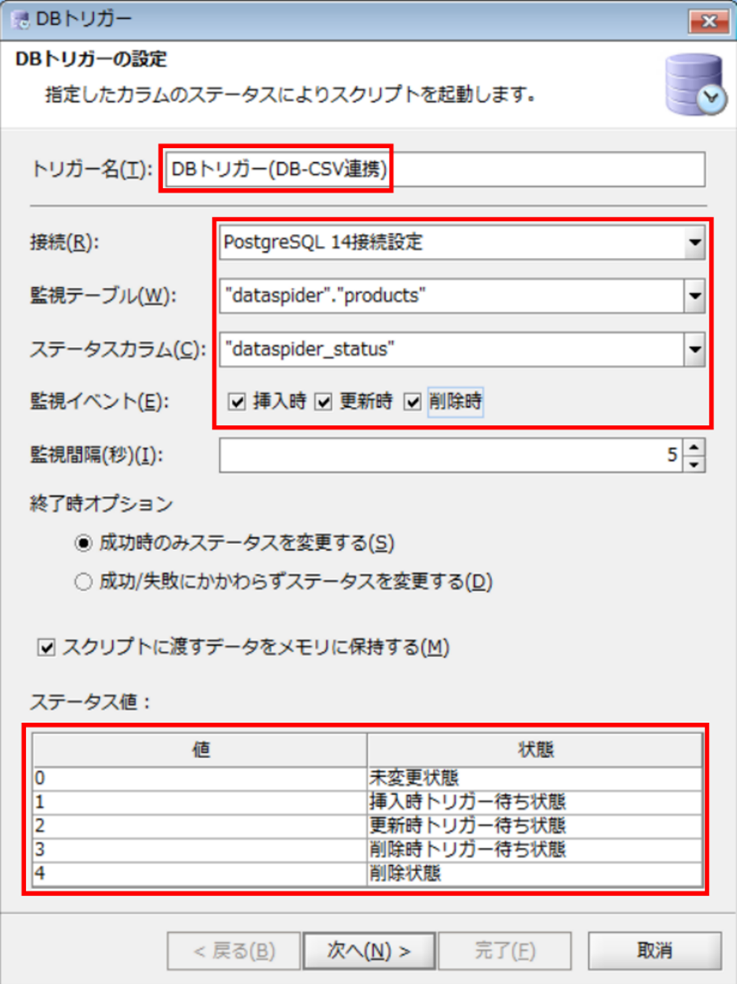Click the value cell containing 4
The height and width of the screenshot is (984, 737).
coord(200,874)
